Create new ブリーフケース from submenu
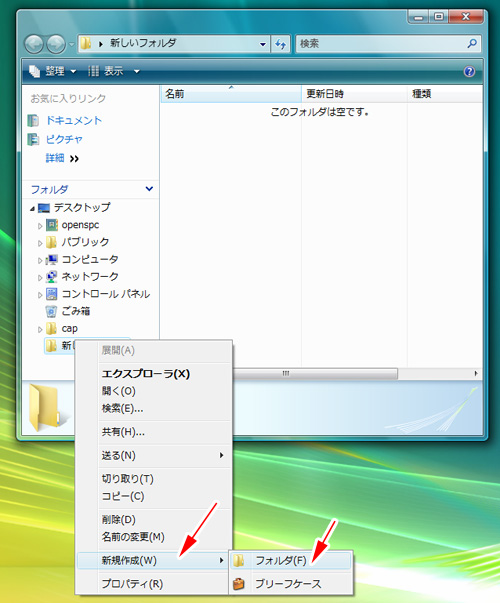 (x=291, y=584)
